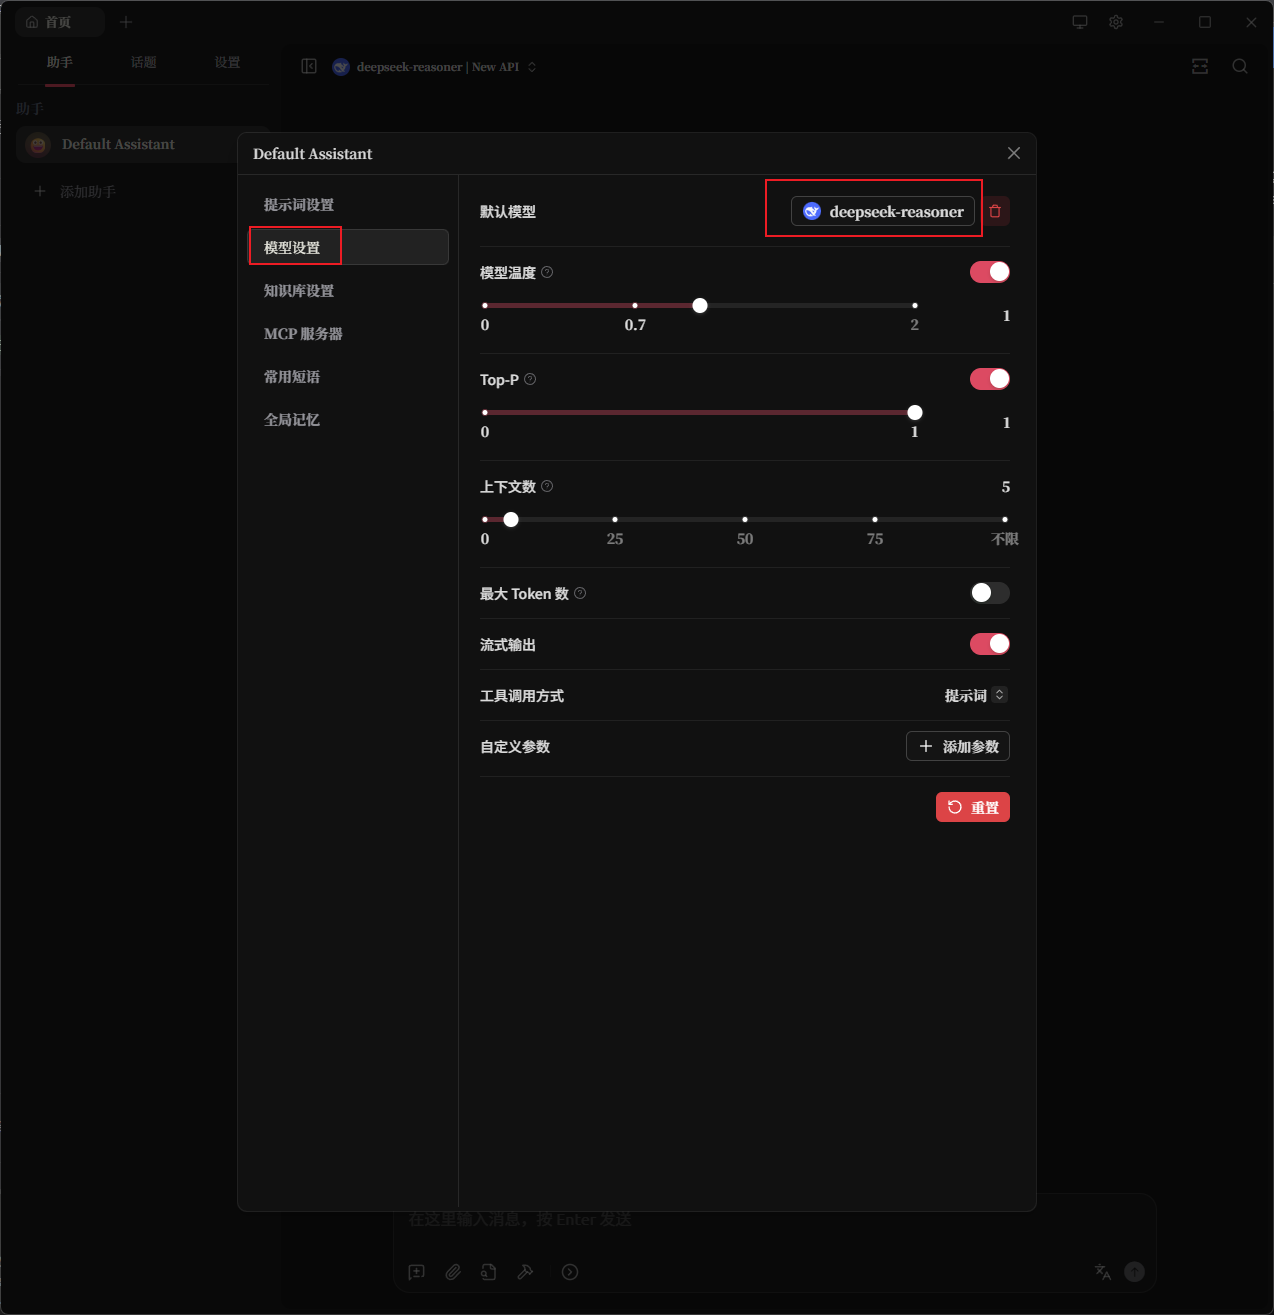Open the MCP 服务器 settings section

click(303, 334)
